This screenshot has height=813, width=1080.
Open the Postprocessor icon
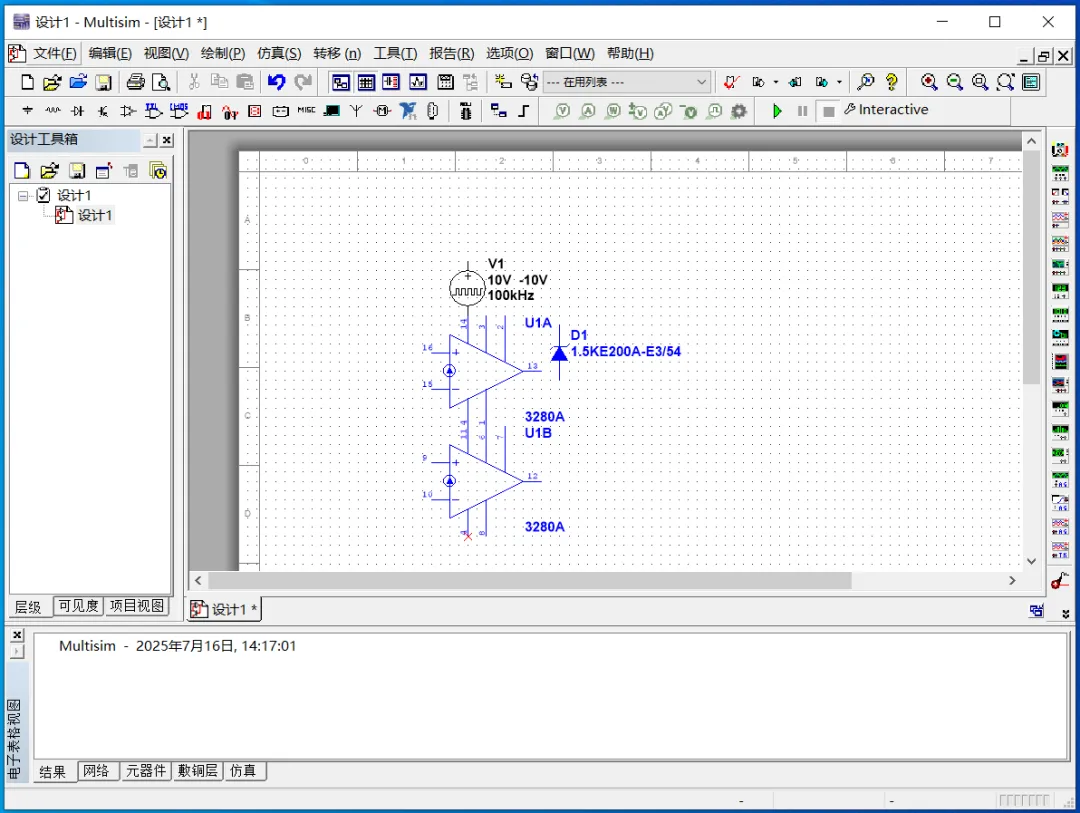pos(446,82)
